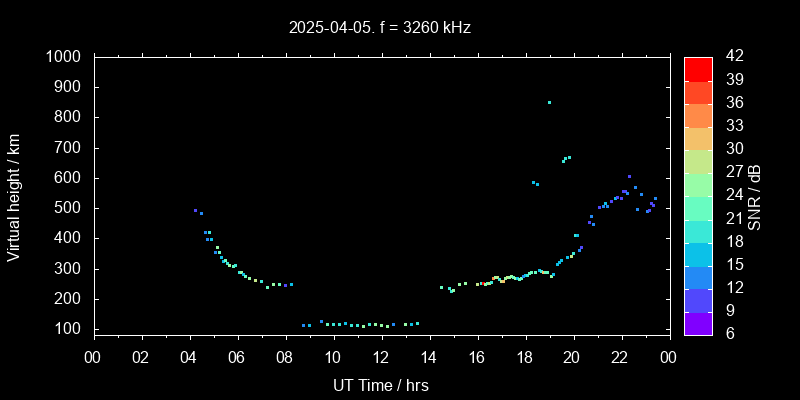Click the '06' tick label on the time axis

[237, 357]
